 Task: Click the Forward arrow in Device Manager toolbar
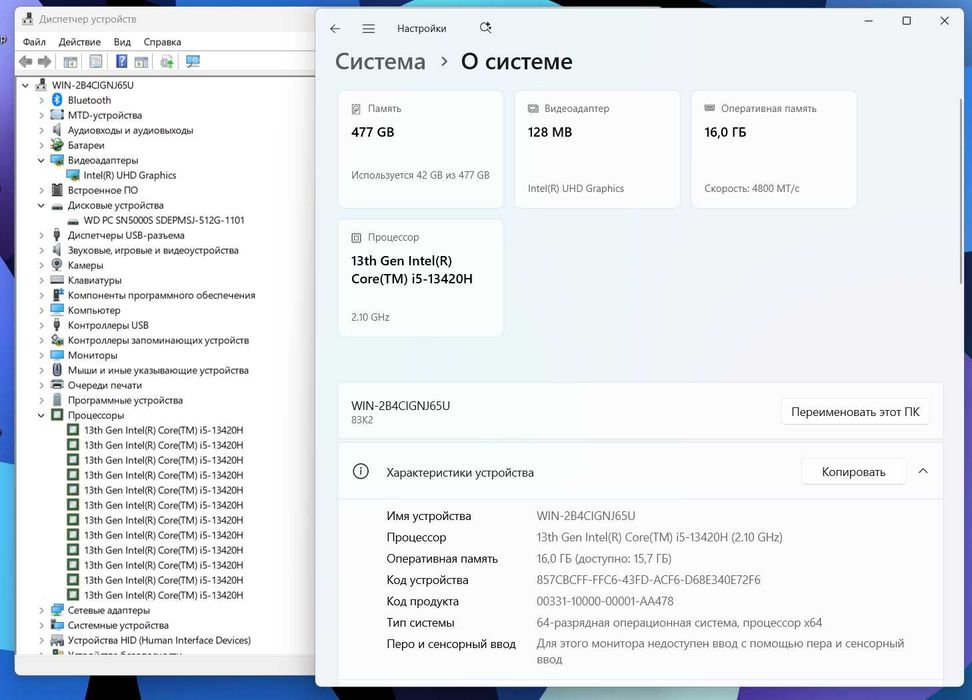tap(45, 61)
